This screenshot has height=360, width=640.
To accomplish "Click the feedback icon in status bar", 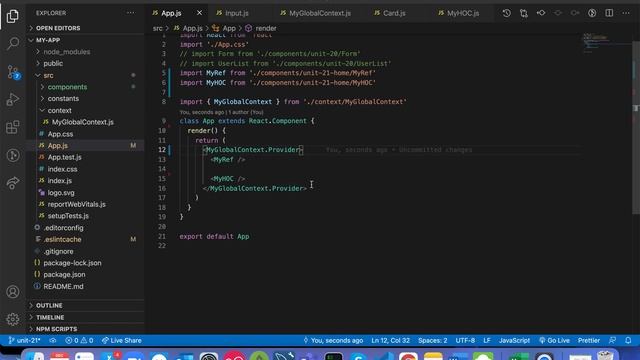I will [612, 340].
